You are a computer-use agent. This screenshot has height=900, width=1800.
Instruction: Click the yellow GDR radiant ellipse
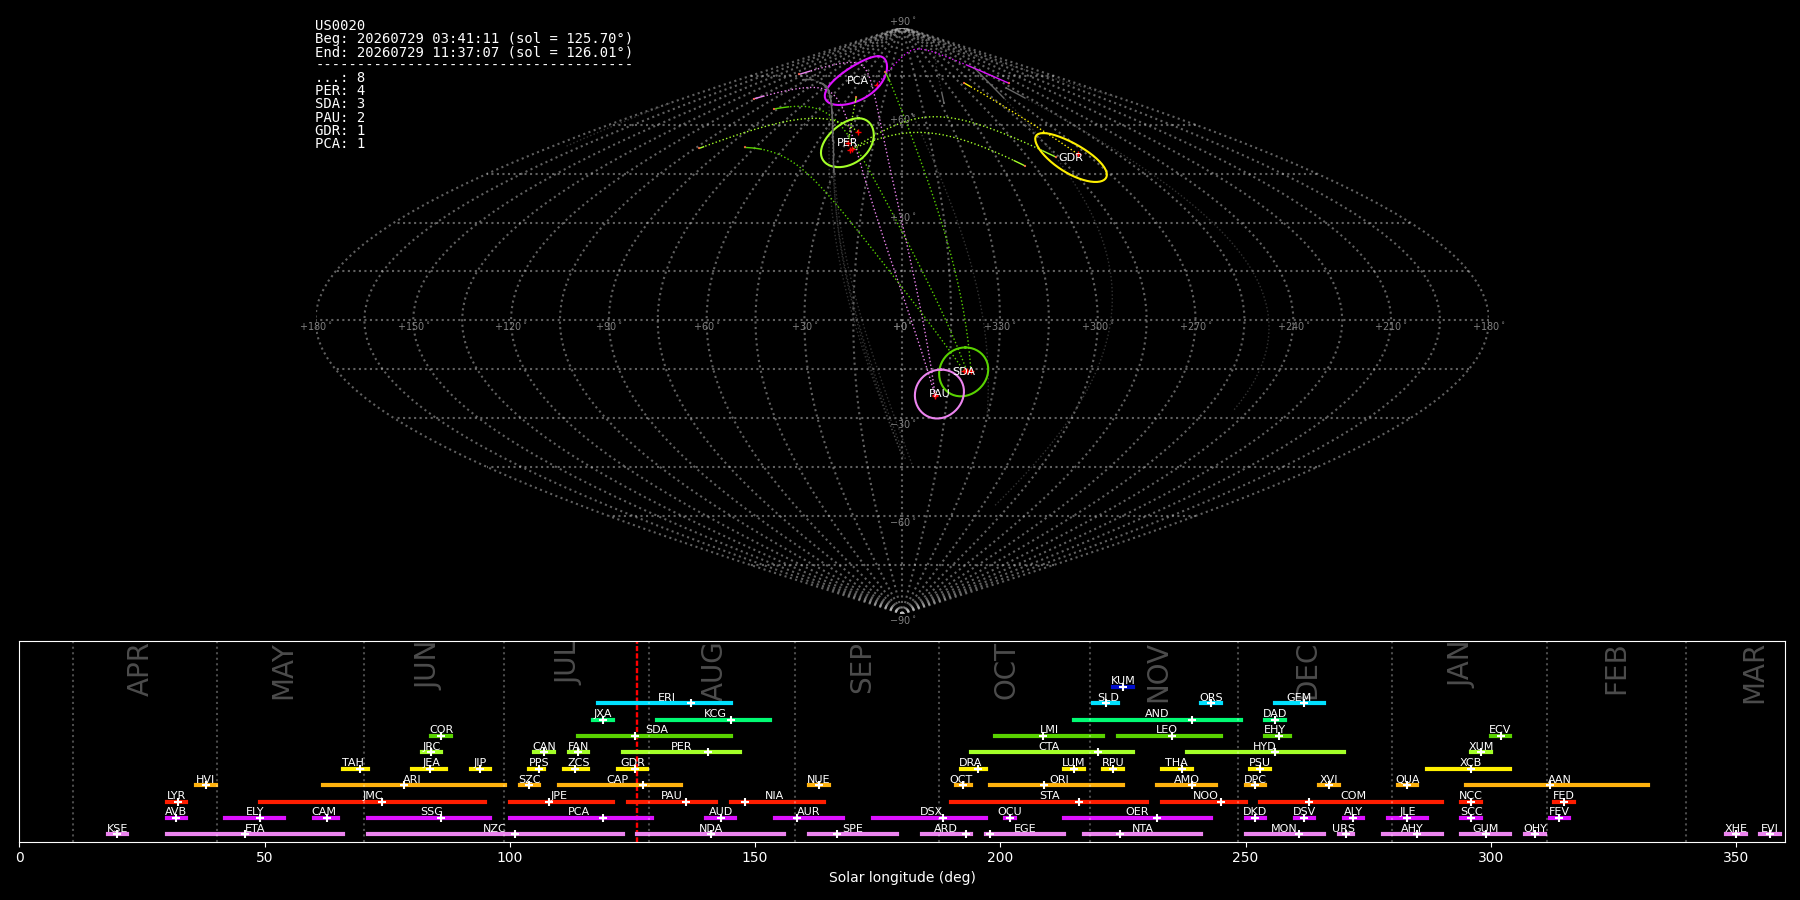point(1071,157)
